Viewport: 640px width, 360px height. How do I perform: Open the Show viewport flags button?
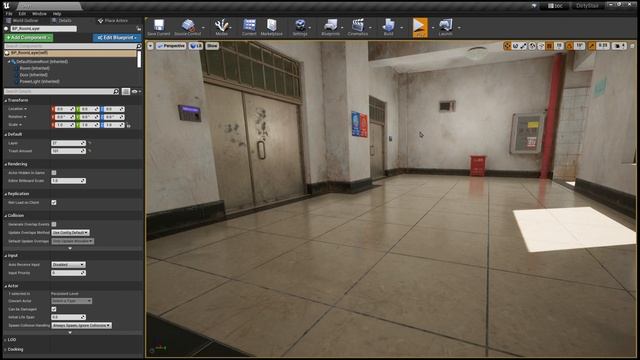[212, 46]
